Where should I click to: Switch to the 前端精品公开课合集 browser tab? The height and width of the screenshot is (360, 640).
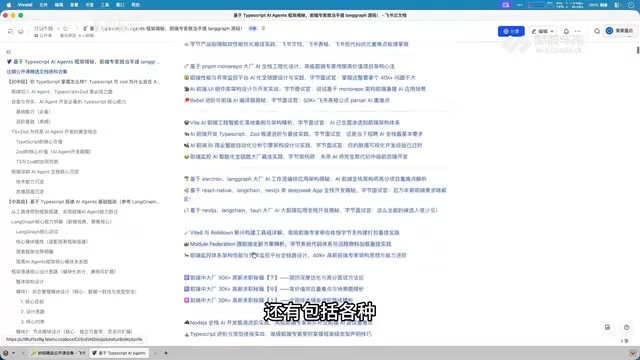click(58, 353)
